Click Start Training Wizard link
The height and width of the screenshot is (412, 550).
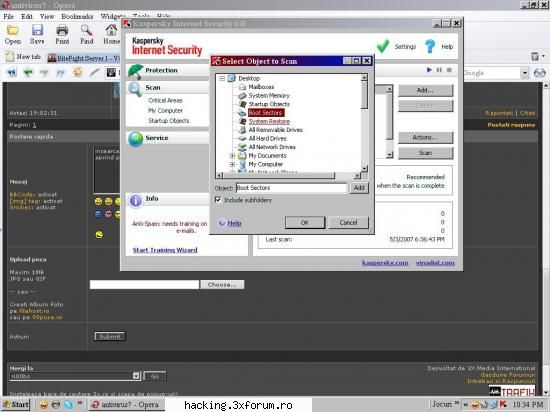click(165, 250)
